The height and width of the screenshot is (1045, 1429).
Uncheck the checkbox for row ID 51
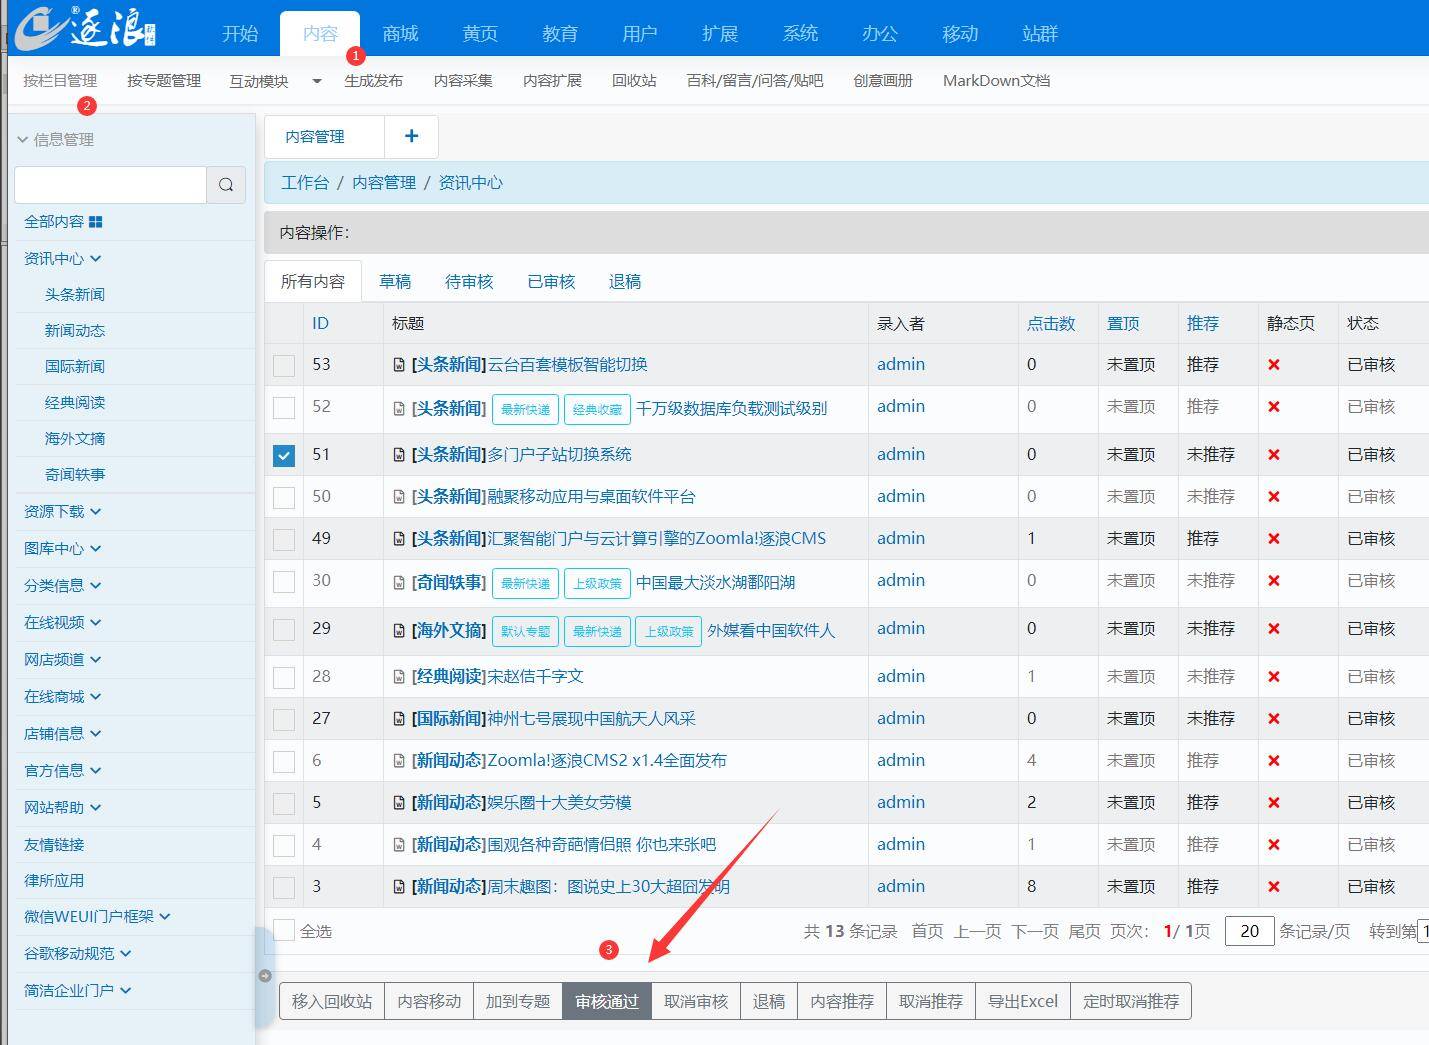point(284,456)
